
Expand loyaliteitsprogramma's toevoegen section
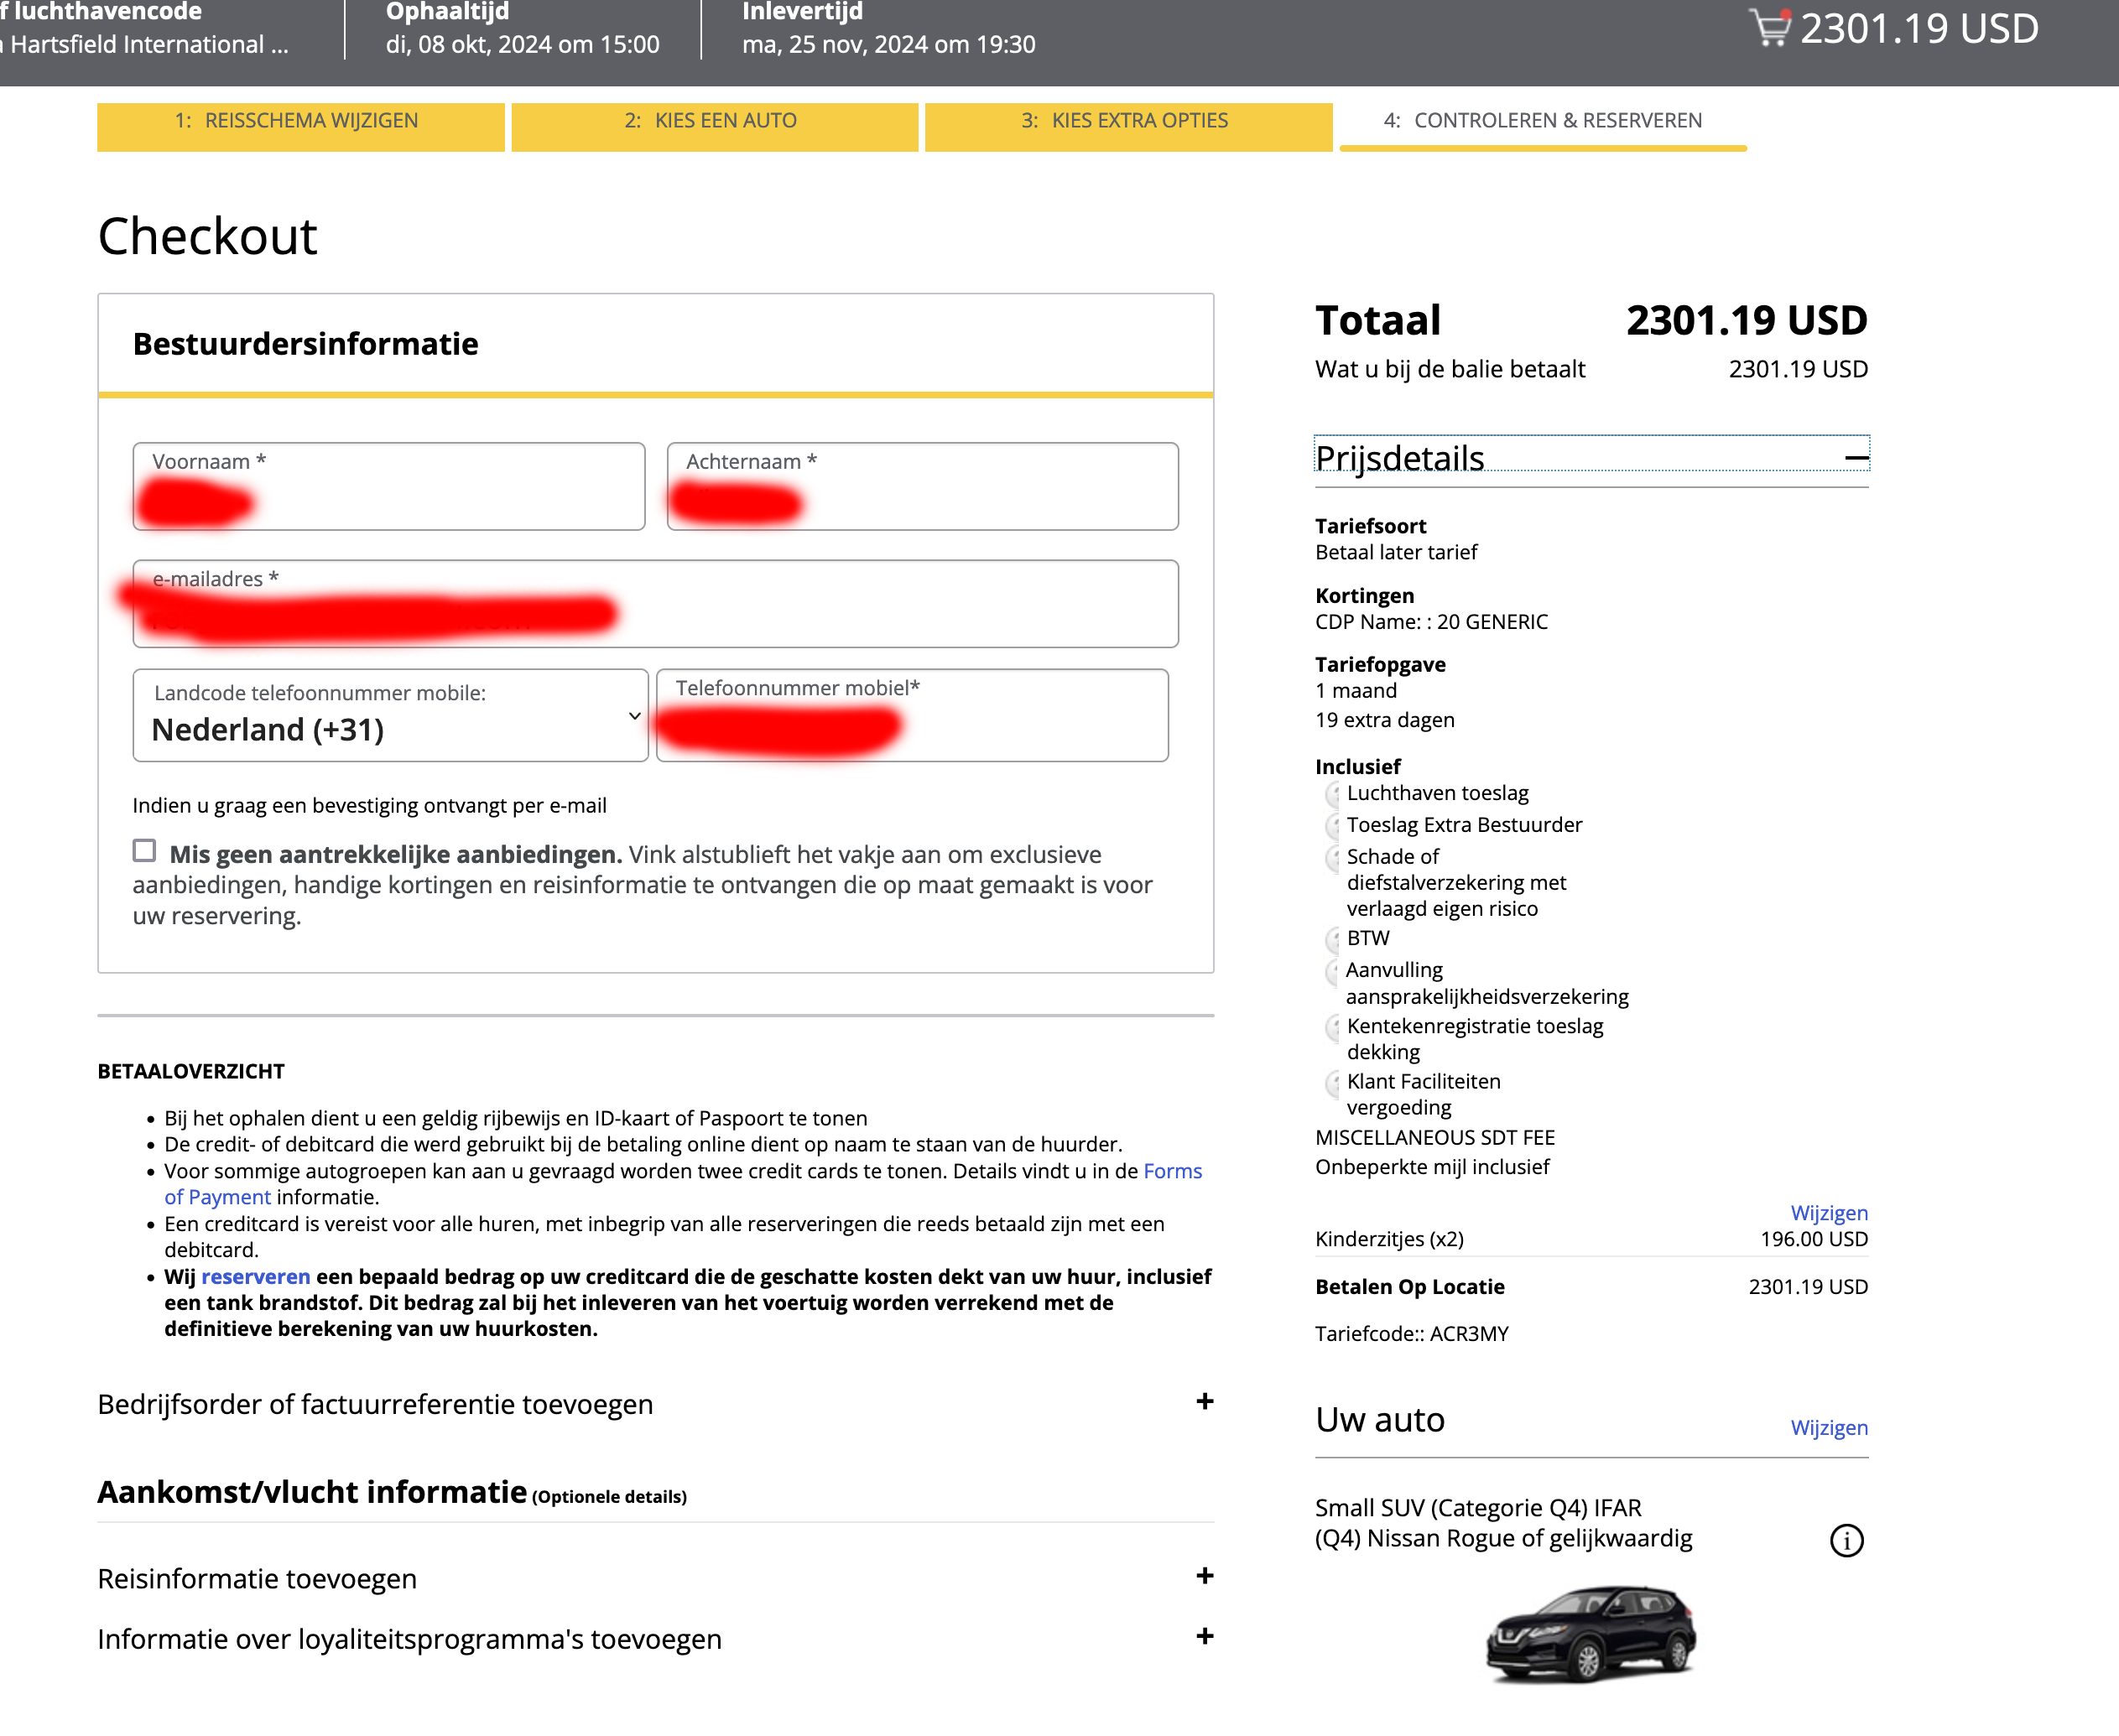coord(1204,1637)
